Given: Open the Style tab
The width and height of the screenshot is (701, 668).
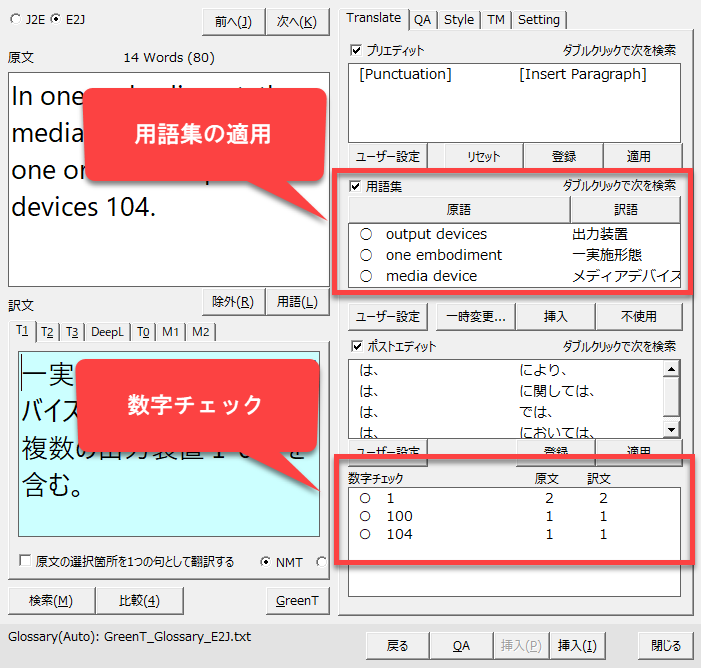Looking at the screenshot, I should [459, 19].
